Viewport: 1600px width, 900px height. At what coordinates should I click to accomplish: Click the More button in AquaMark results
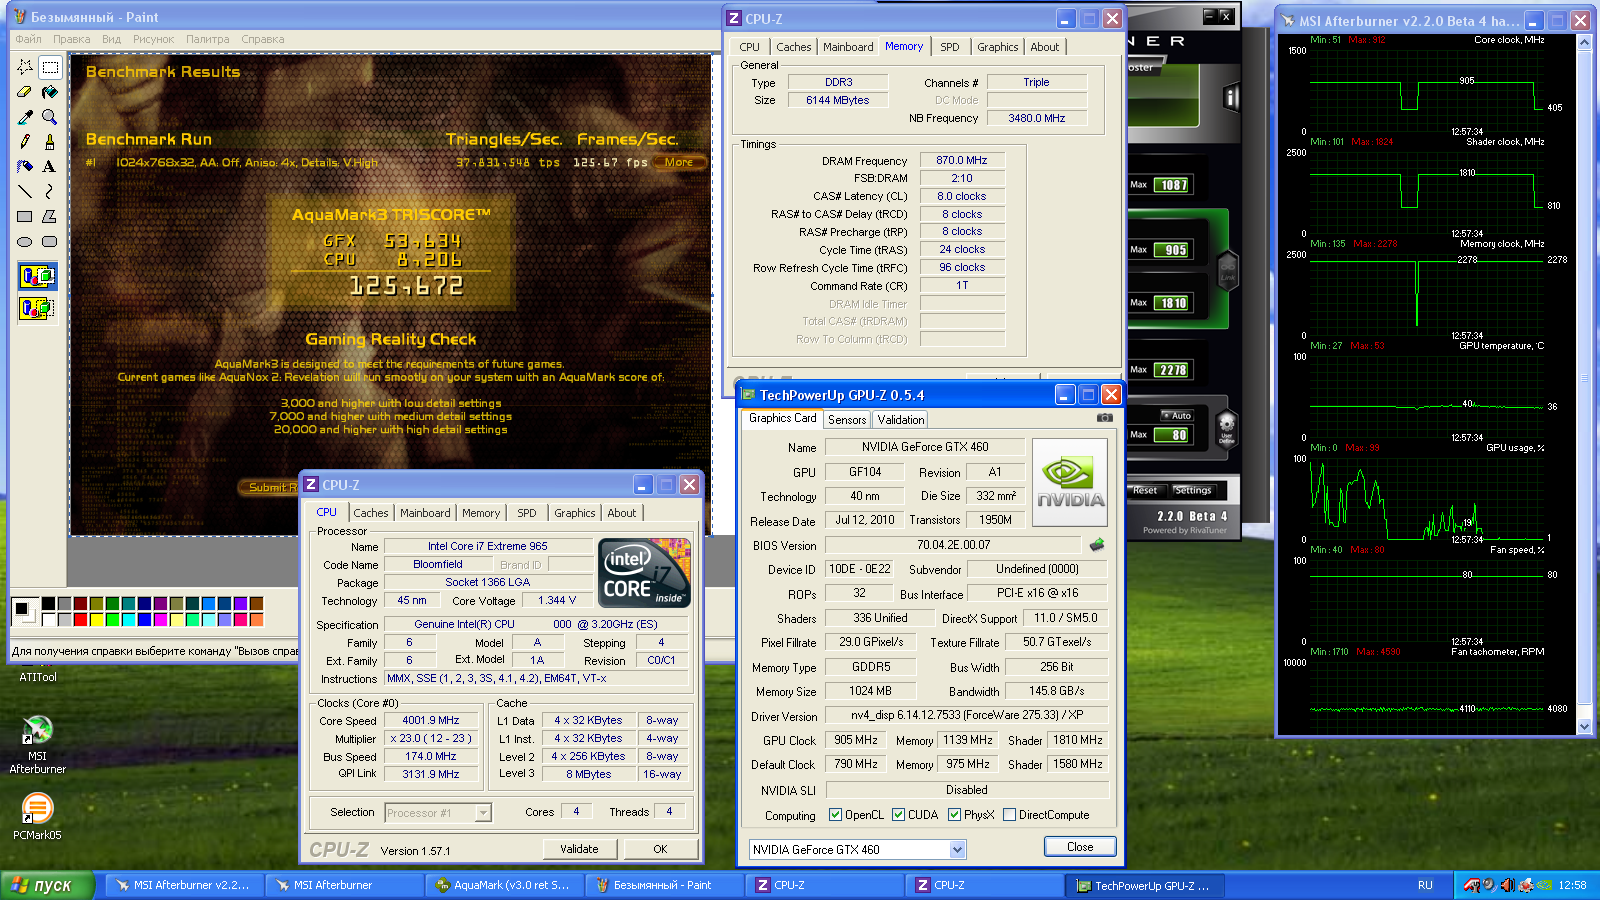coord(678,162)
